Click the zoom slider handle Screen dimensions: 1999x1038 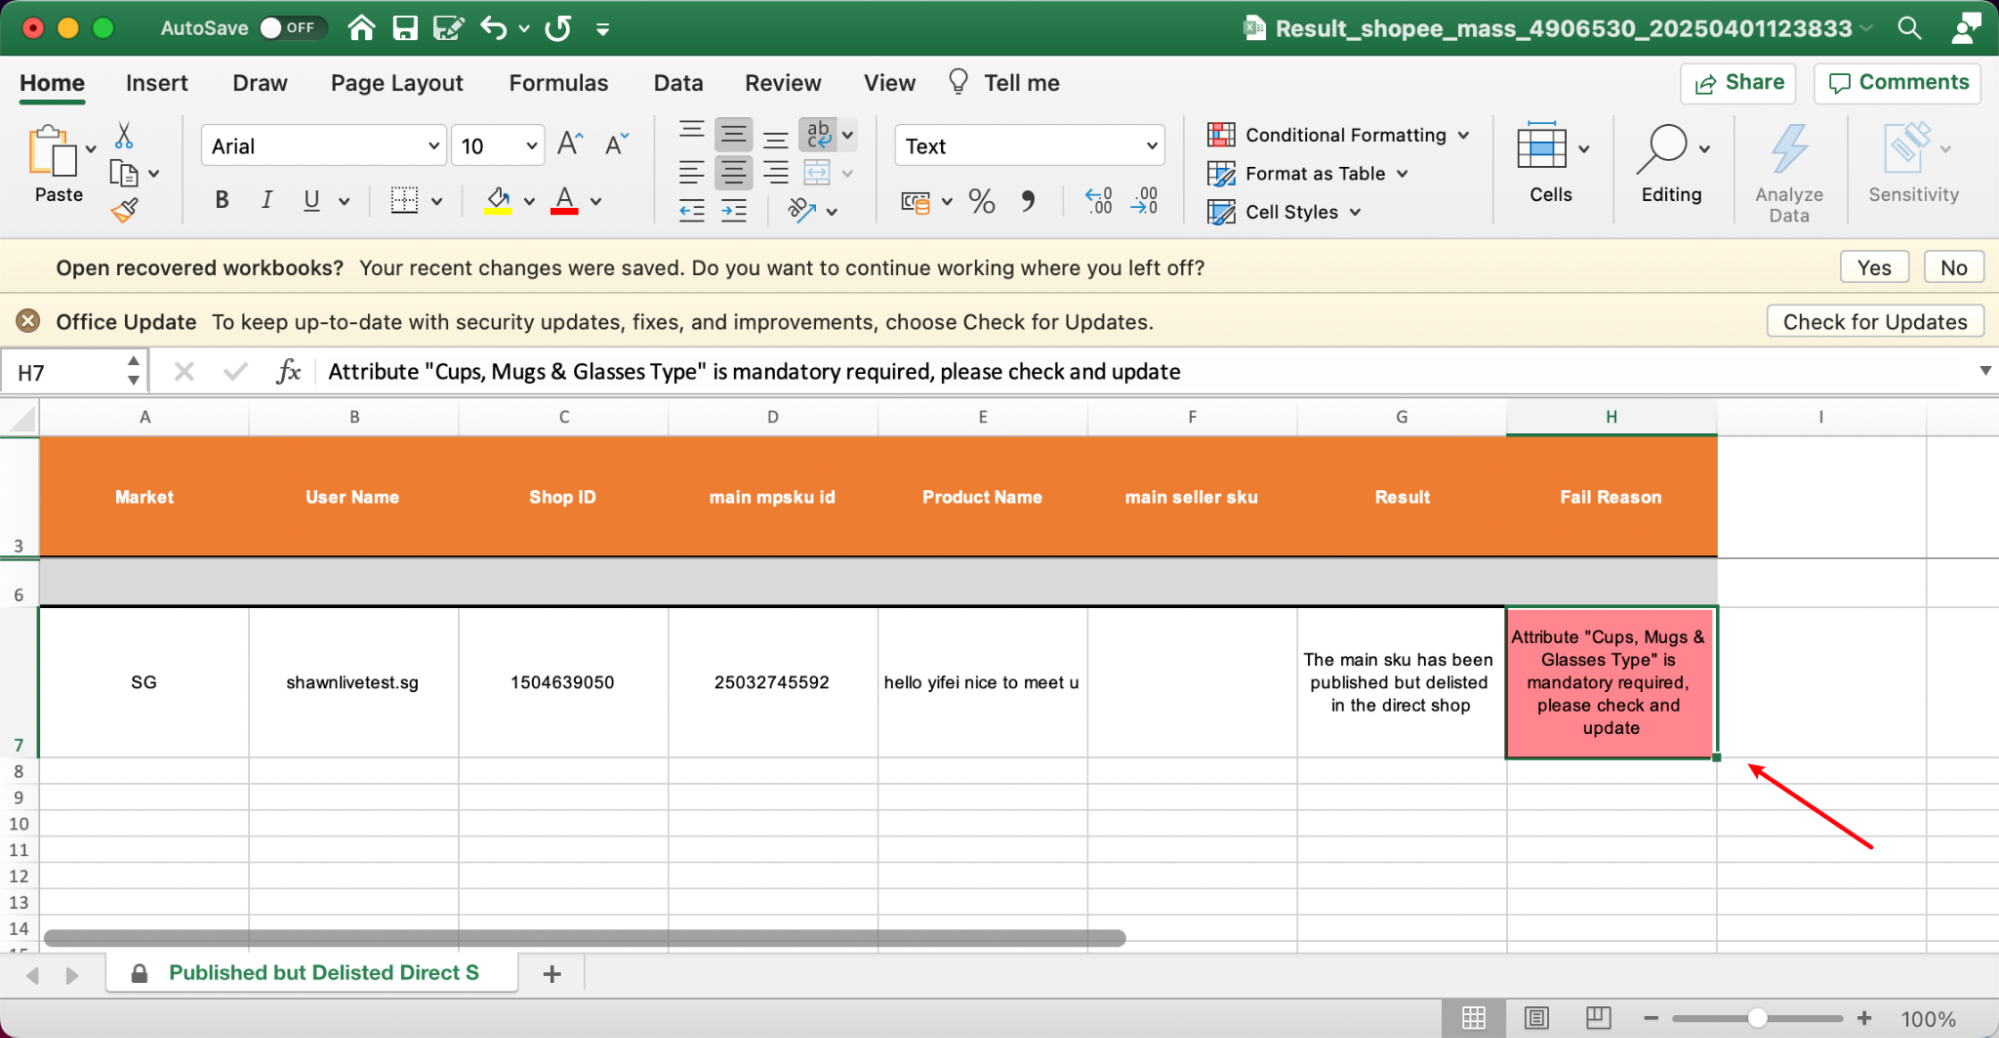point(1757,1018)
